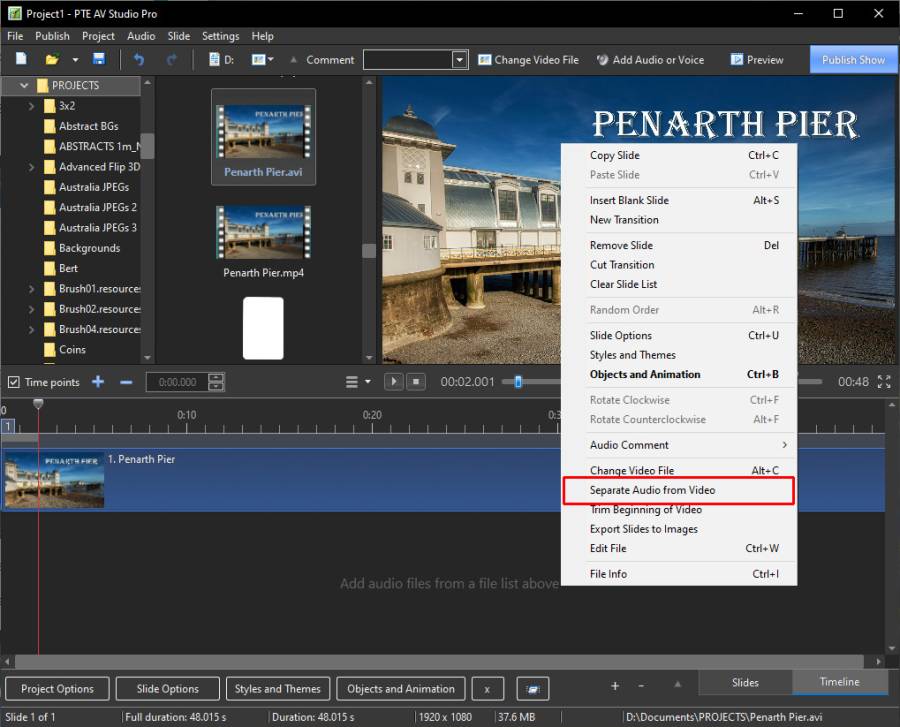900x727 pixels.
Task: Toggle the Time points checkbox
Action: (14, 382)
